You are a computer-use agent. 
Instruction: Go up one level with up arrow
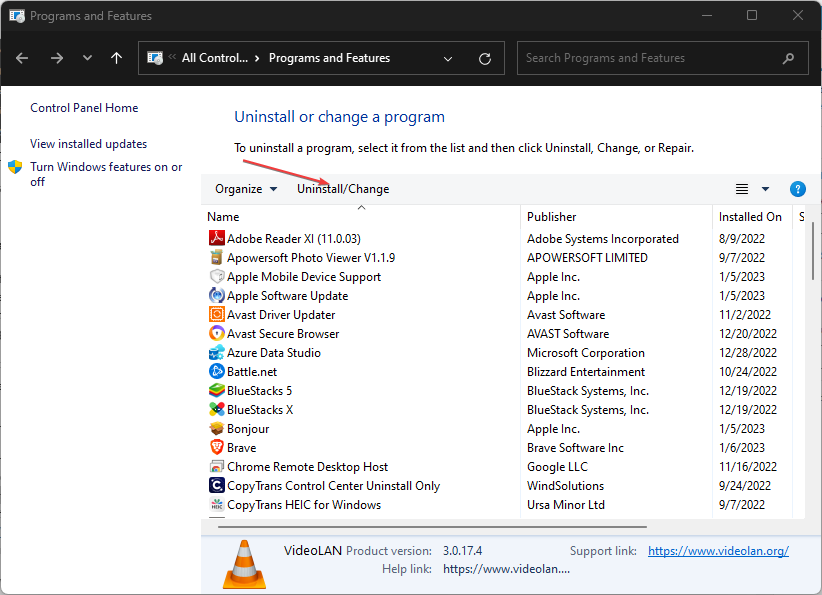click(116, 58)
